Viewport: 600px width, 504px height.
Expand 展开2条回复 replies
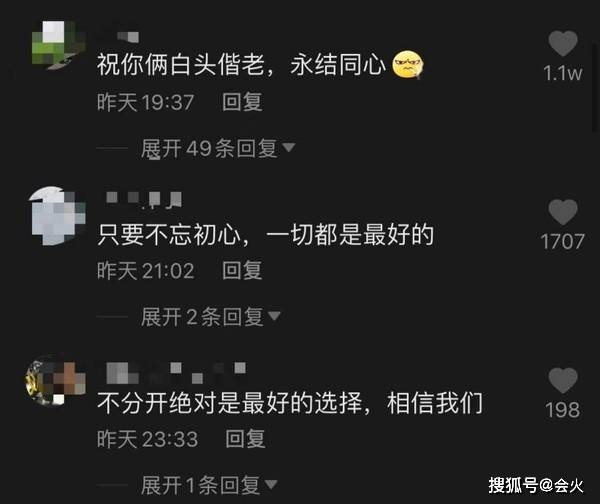pyautogui.click(x=210, y=317)
